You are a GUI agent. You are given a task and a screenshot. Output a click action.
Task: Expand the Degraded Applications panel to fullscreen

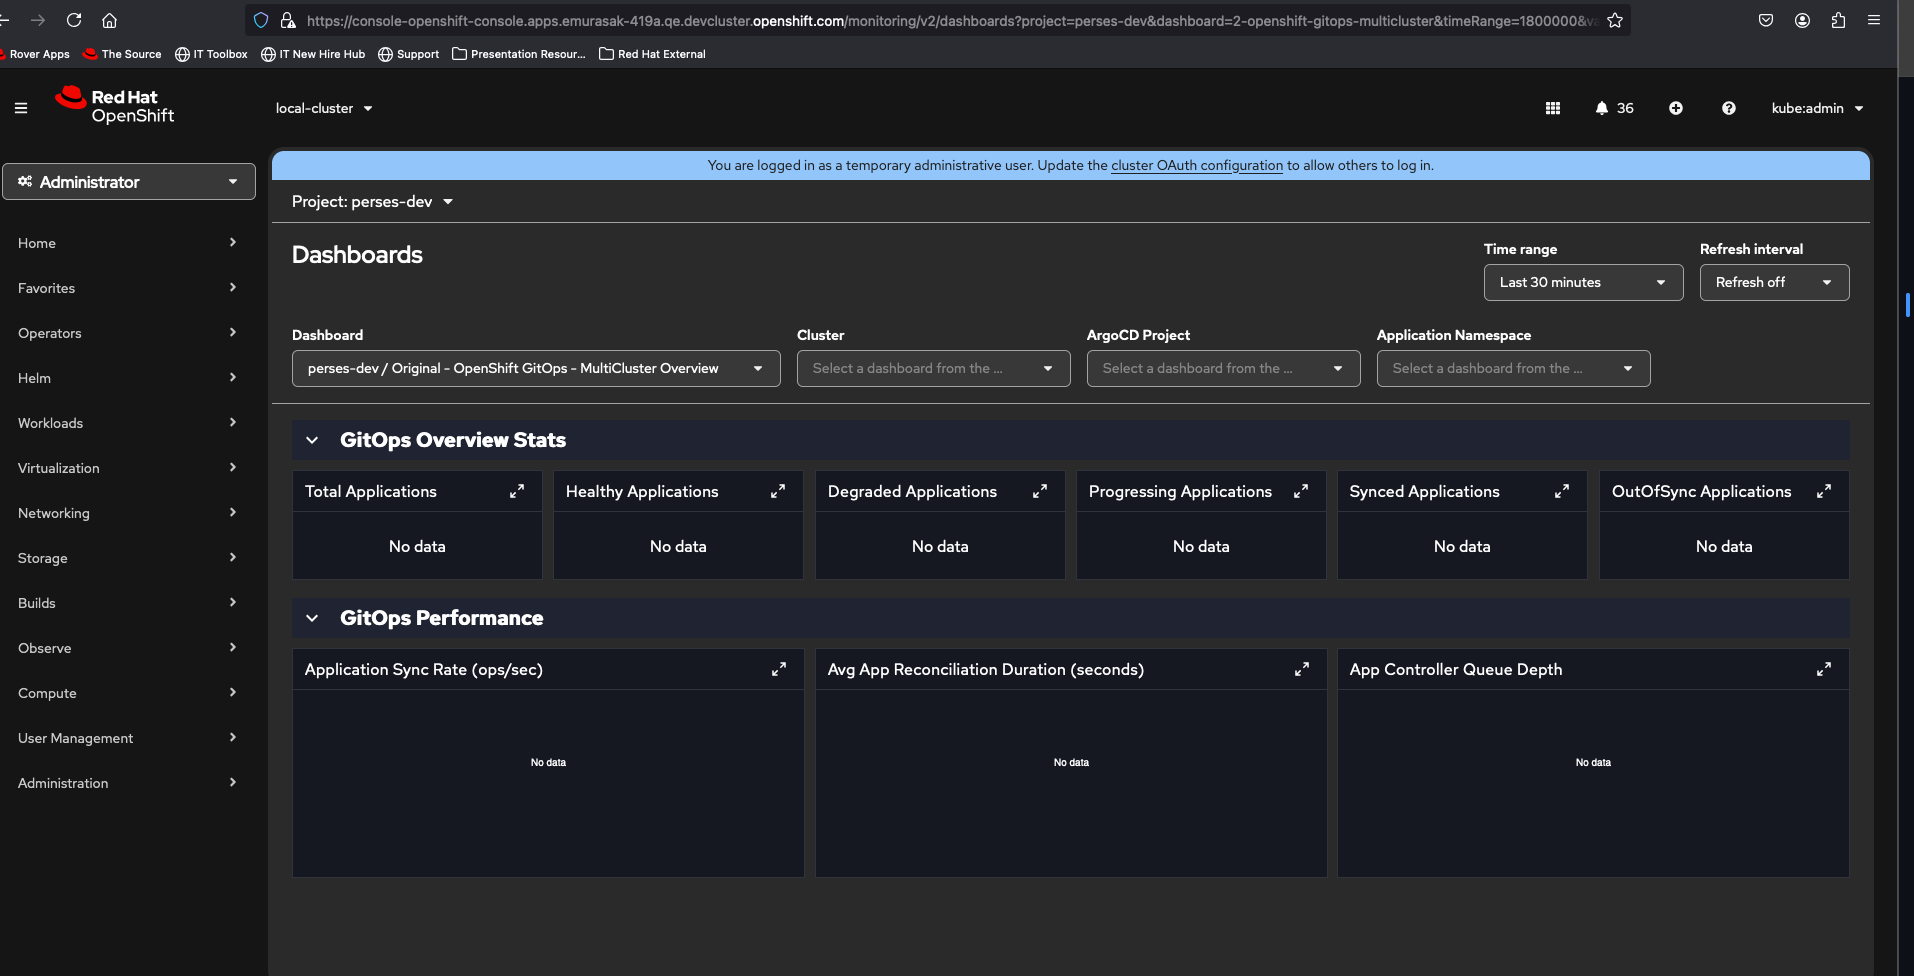1040,491
